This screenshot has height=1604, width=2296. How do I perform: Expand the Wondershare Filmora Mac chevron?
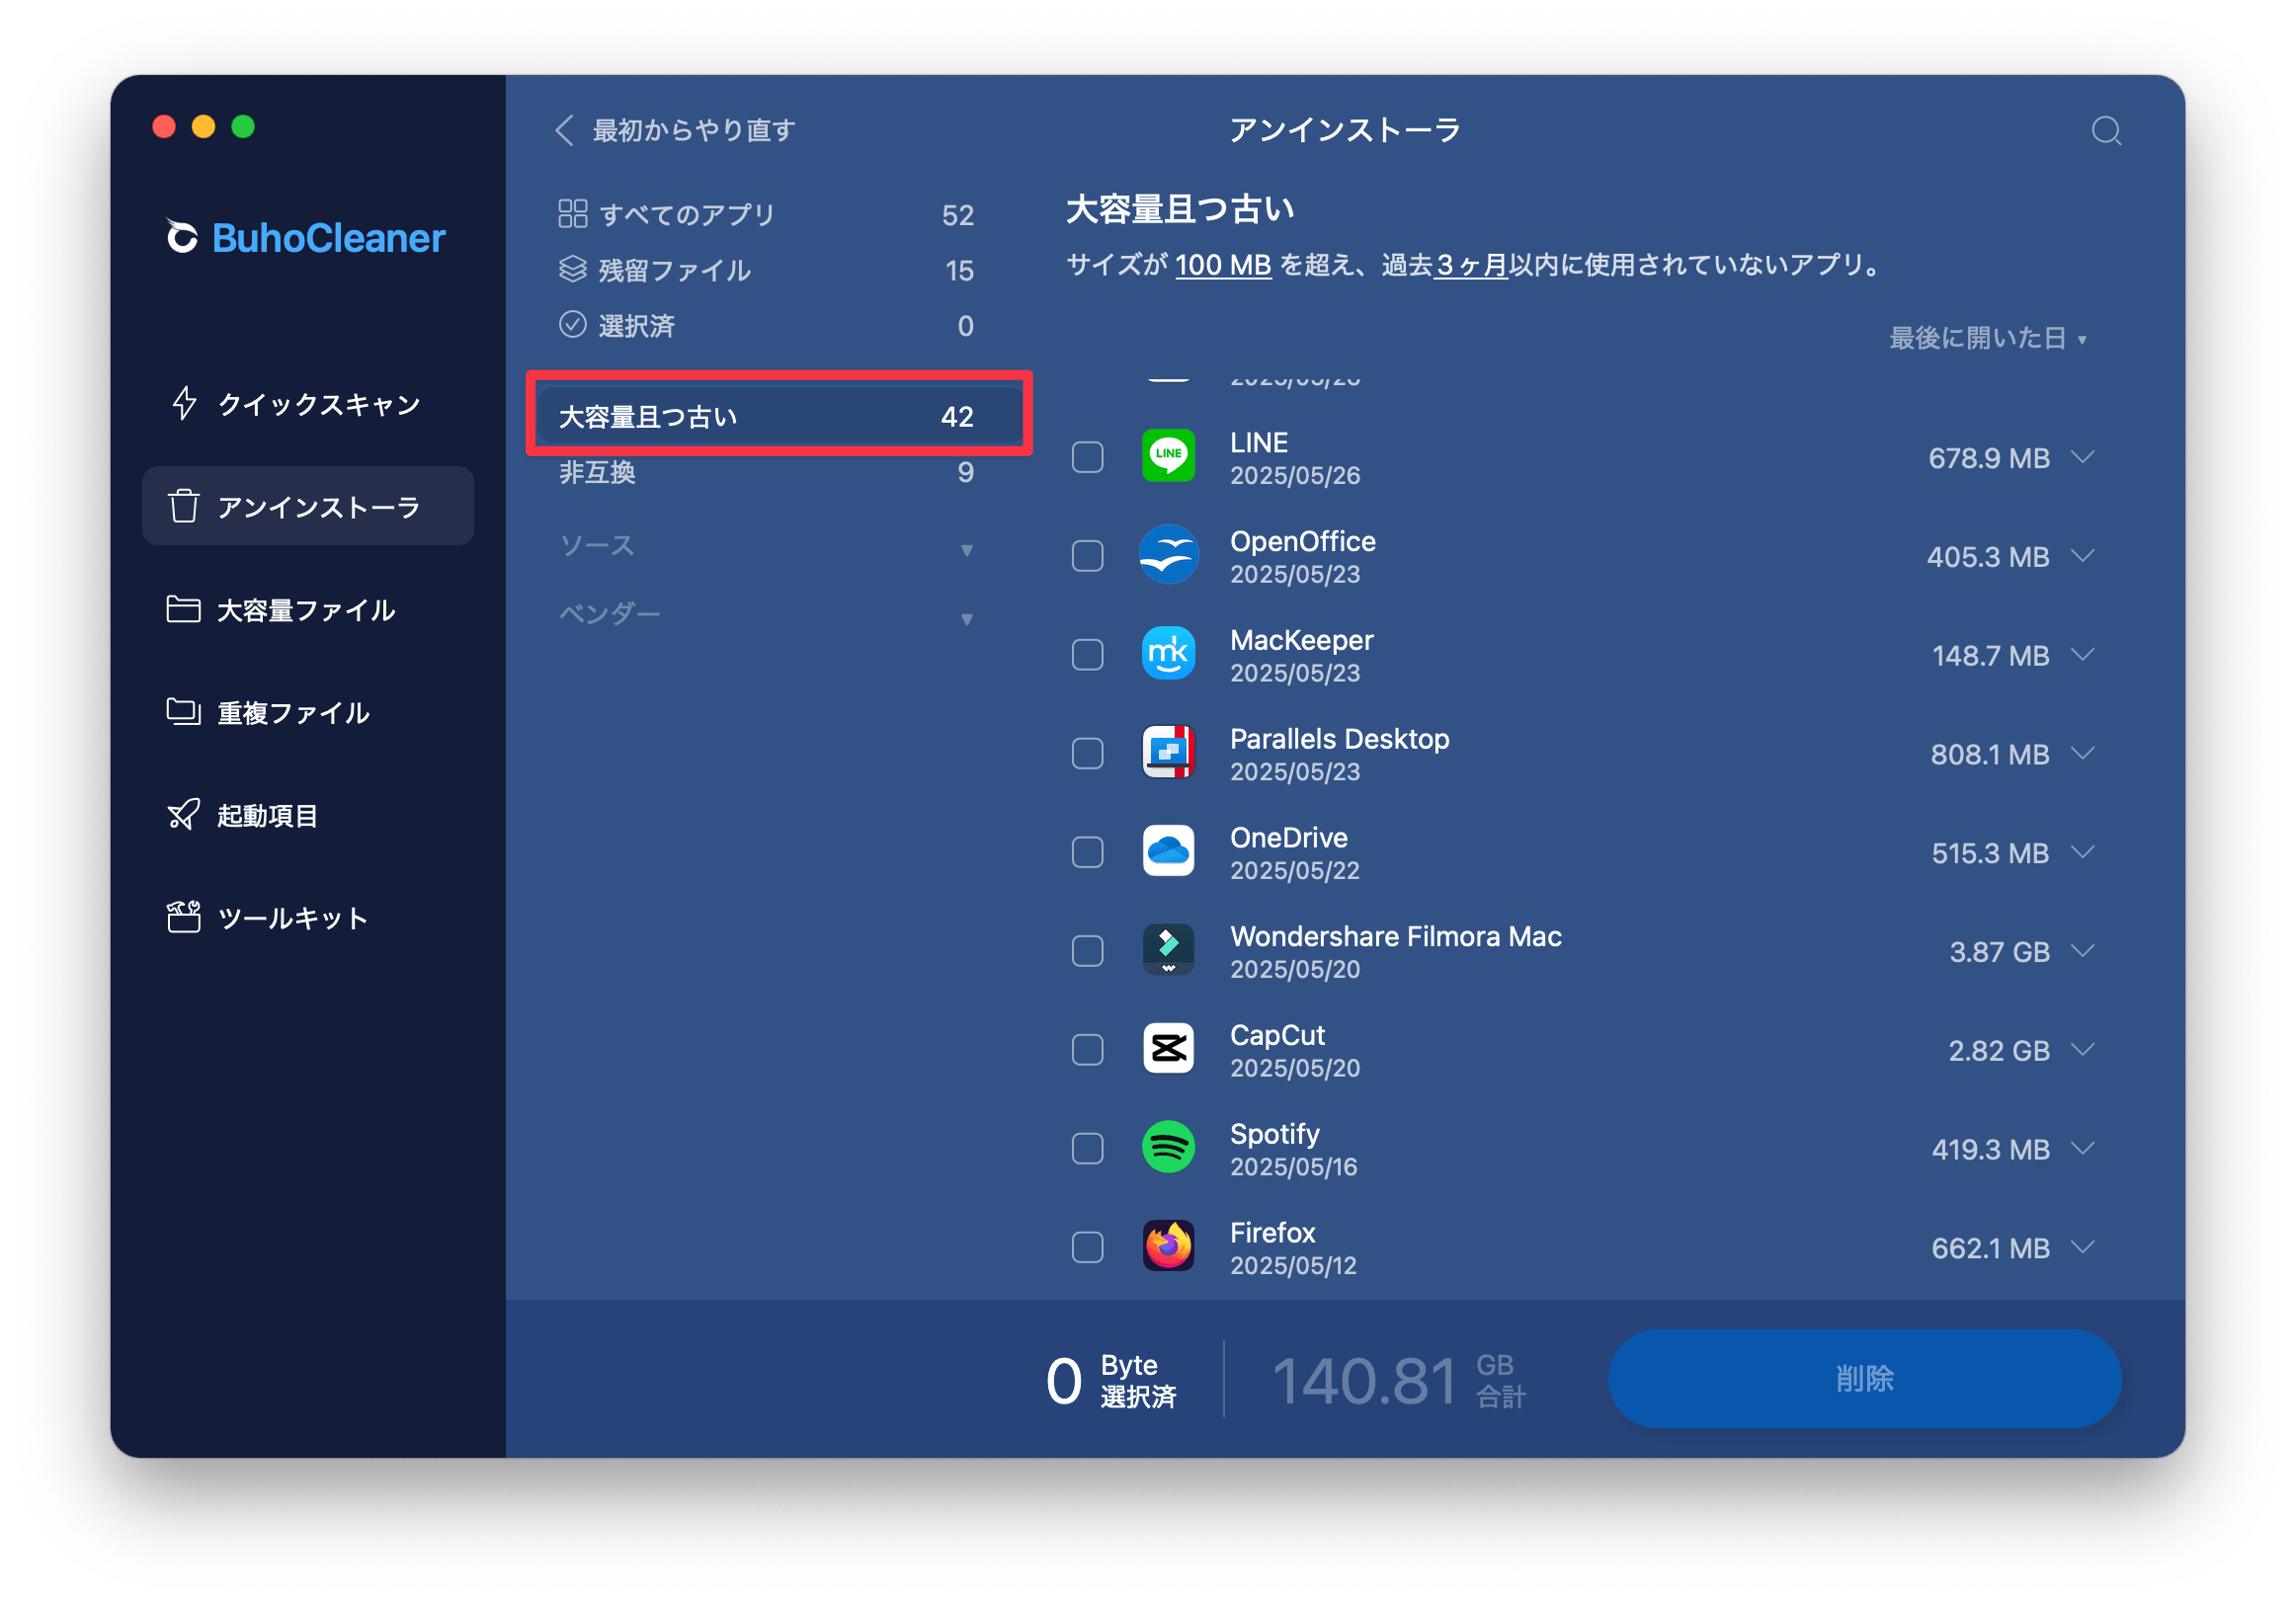[2082, 951]
